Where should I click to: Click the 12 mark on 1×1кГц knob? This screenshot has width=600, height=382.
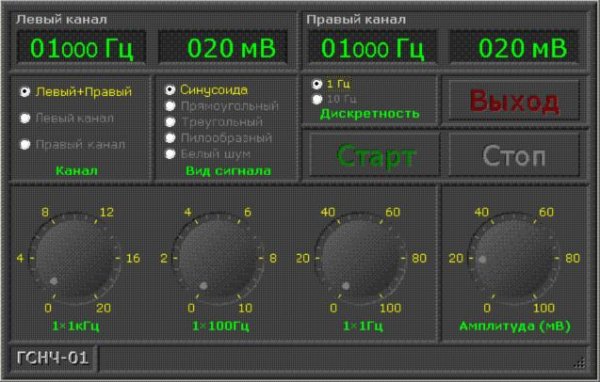(x=107, y=212)
